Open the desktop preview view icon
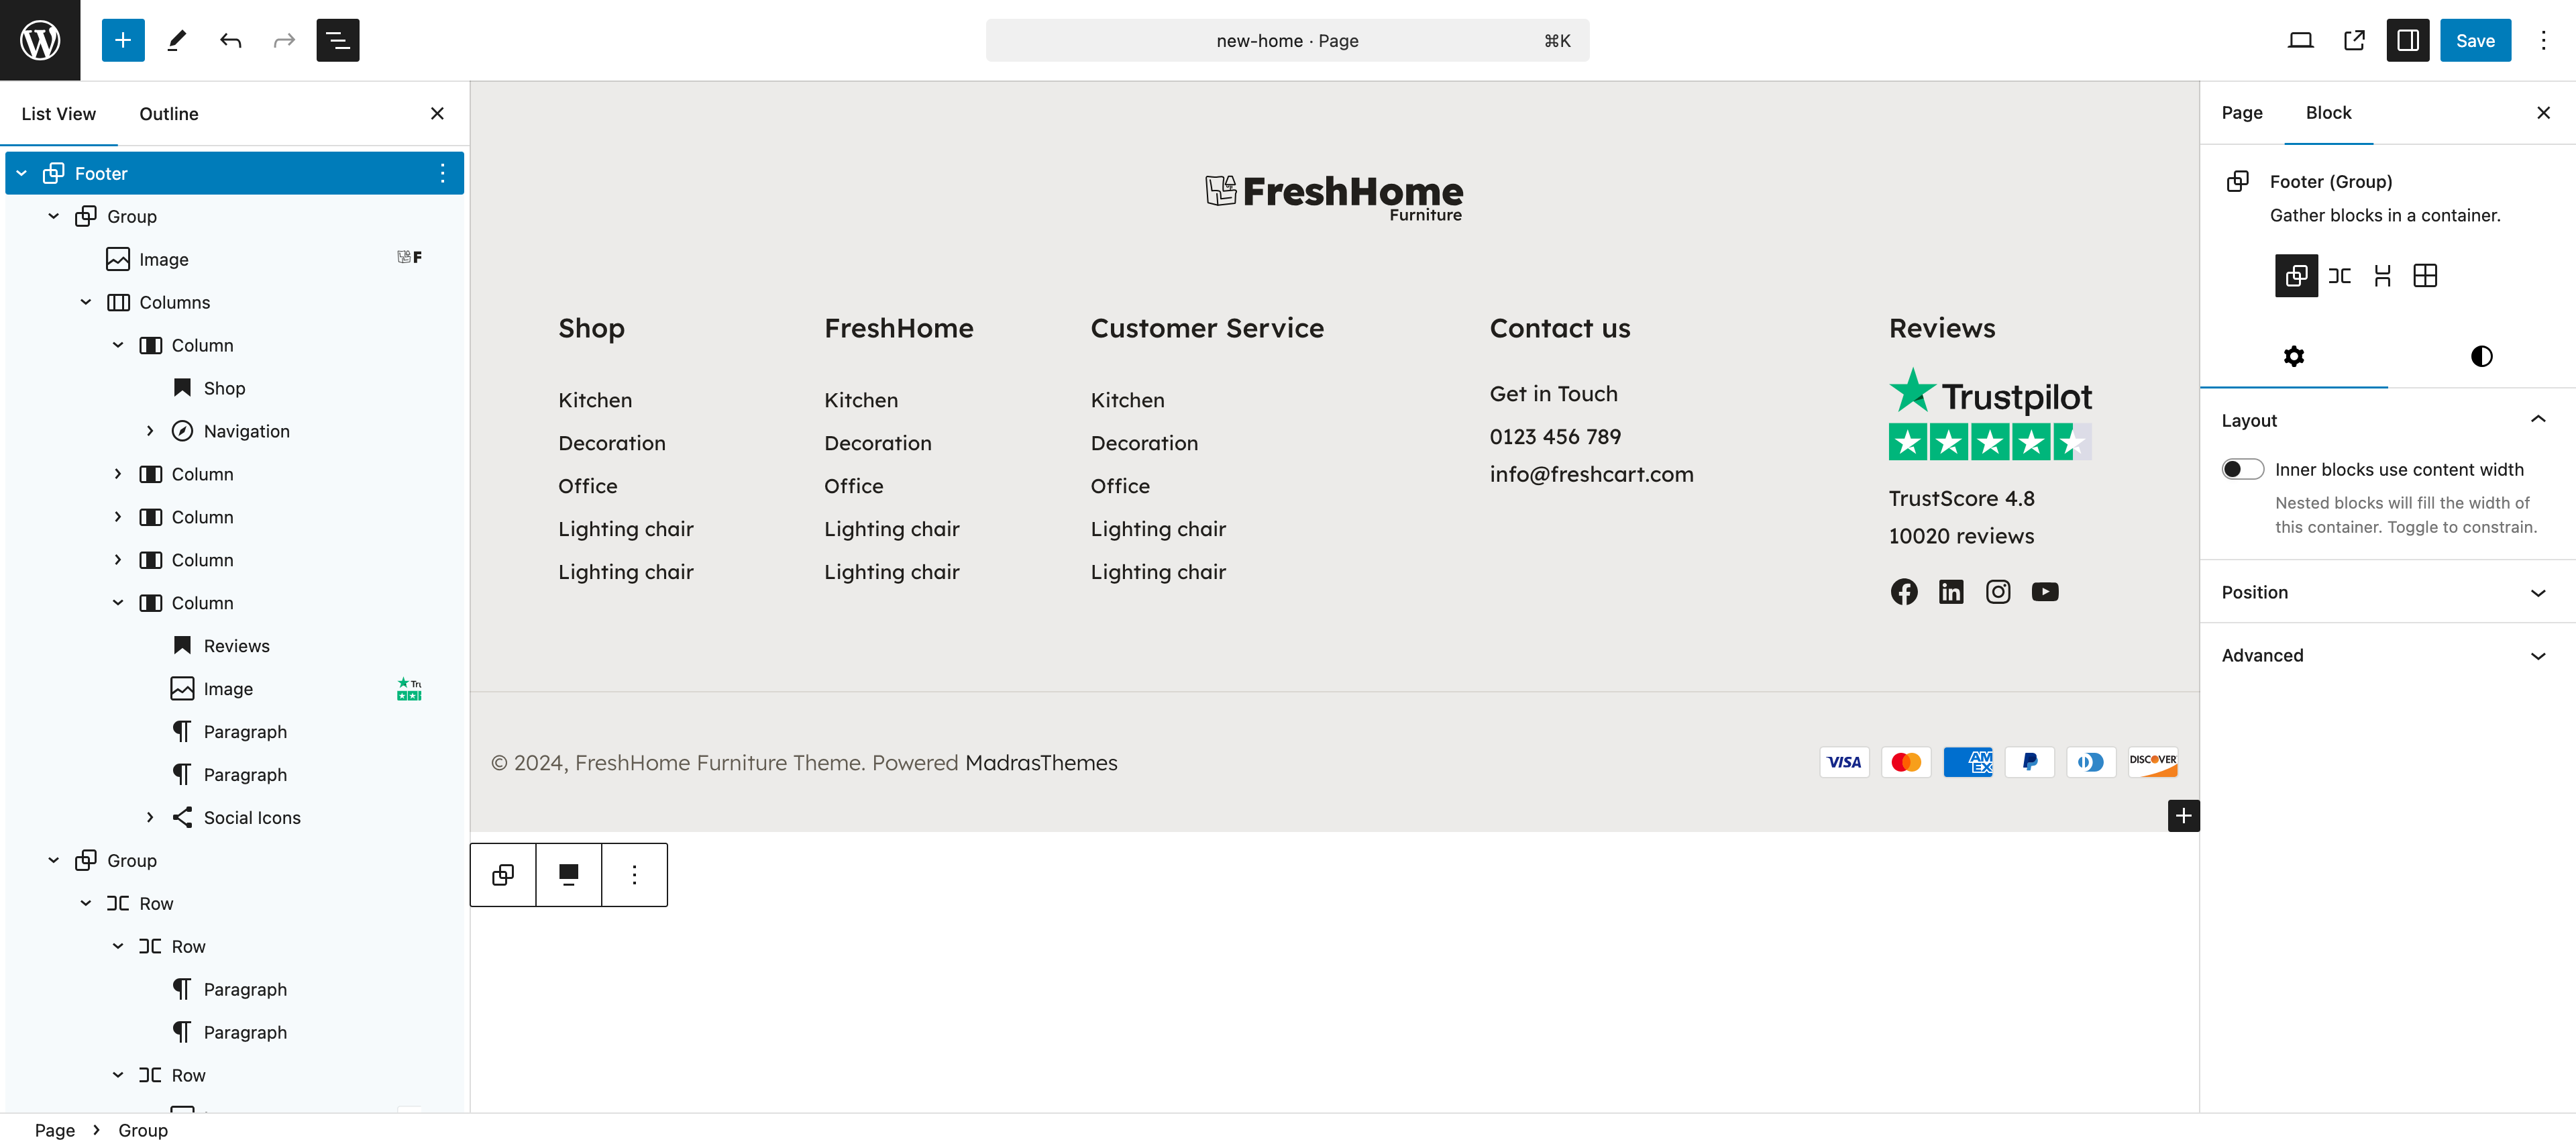2576x1146 pixels. click(x=2300, y=40)
